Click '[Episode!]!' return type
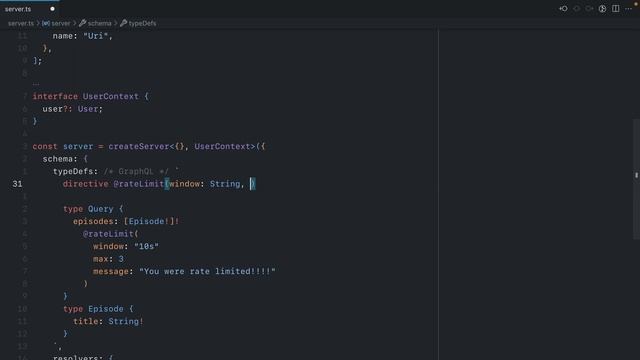The width and height of the screenshot is (640, 360). (151, 222)
